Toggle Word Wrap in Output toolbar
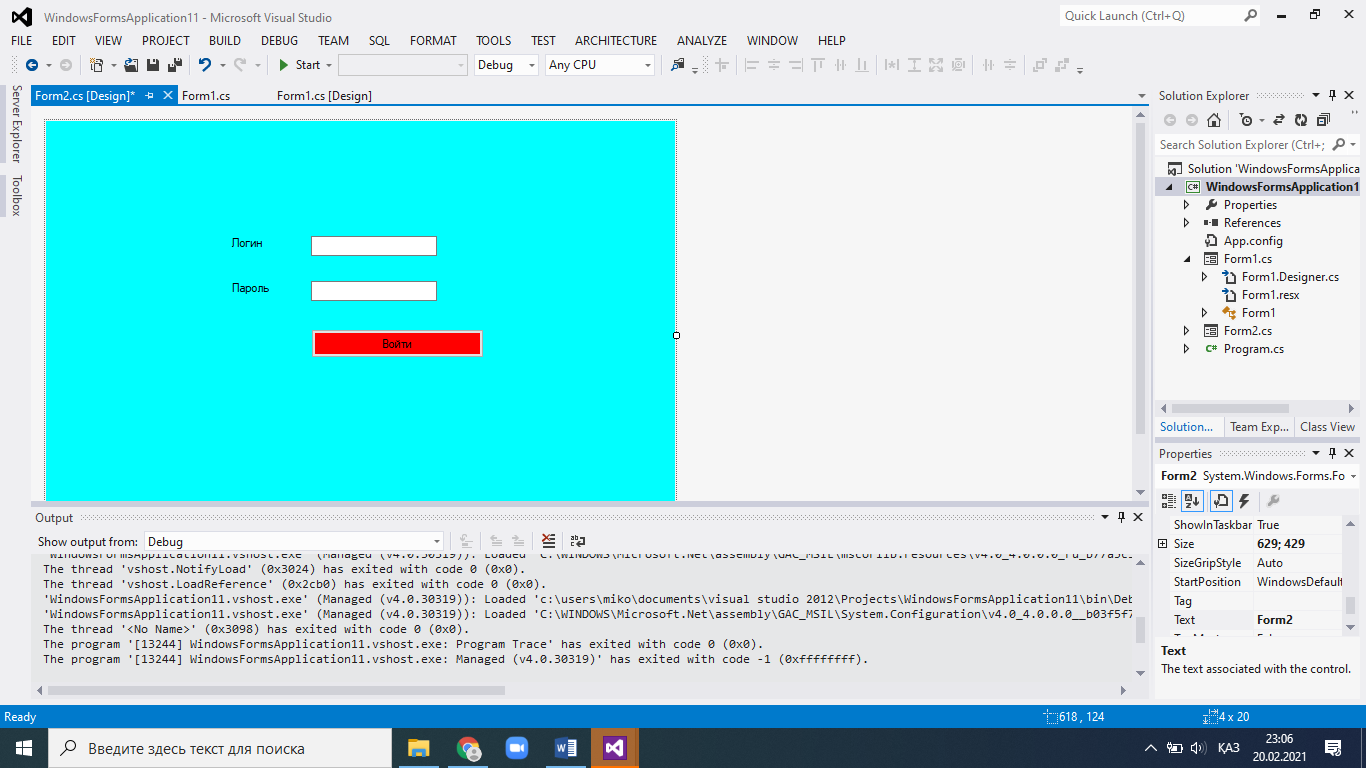This screenshot has height=768, width=1366. coord(578,541)
